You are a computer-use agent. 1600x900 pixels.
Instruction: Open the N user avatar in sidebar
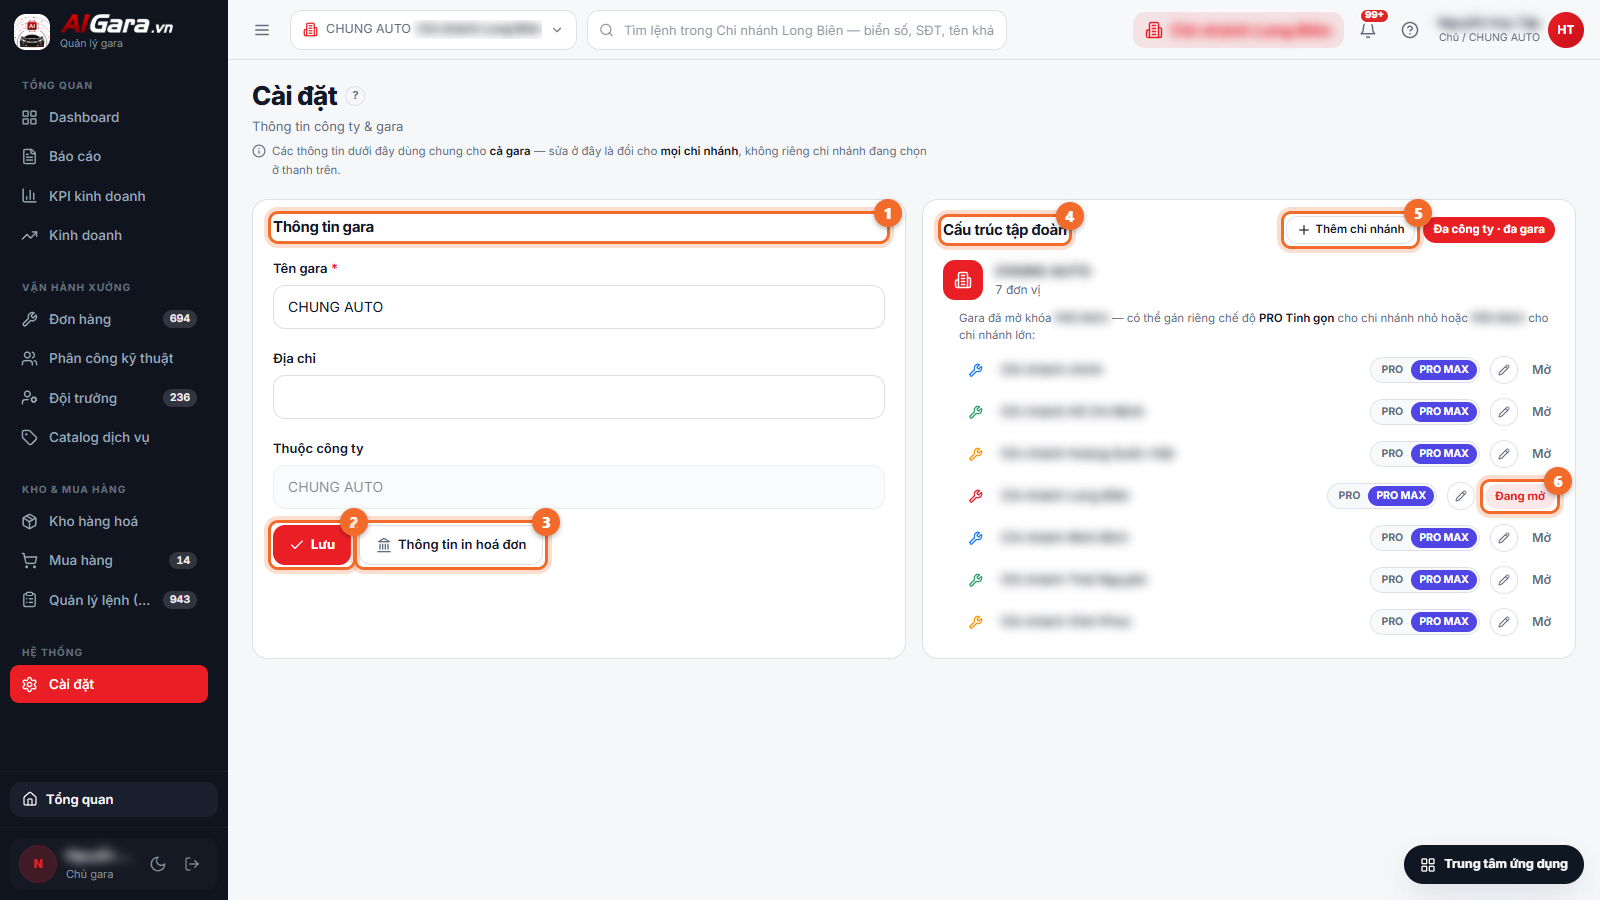[38, 864]
